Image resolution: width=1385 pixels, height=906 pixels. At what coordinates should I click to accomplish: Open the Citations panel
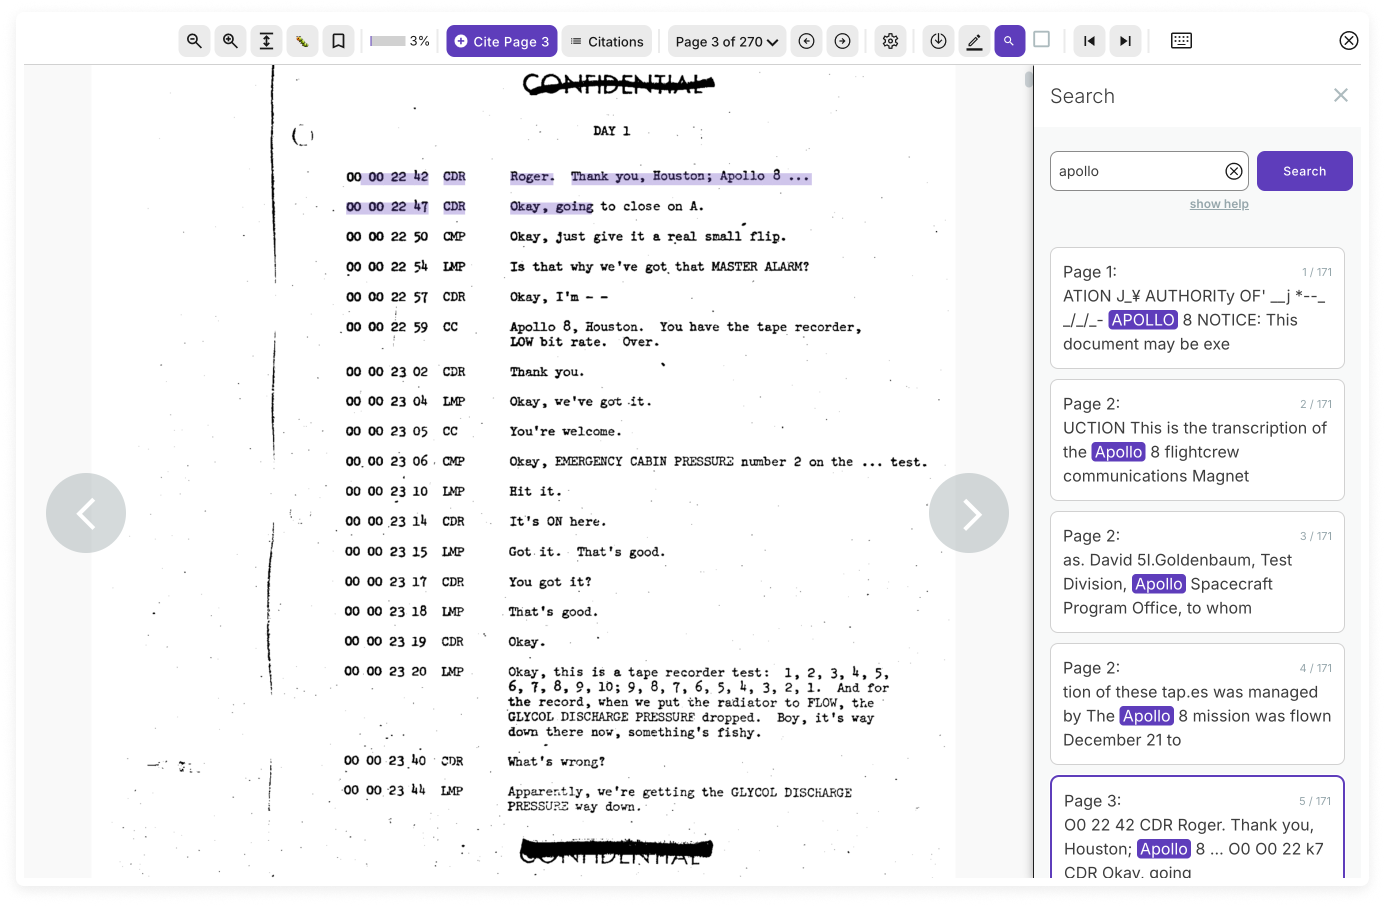click(607, 41)
